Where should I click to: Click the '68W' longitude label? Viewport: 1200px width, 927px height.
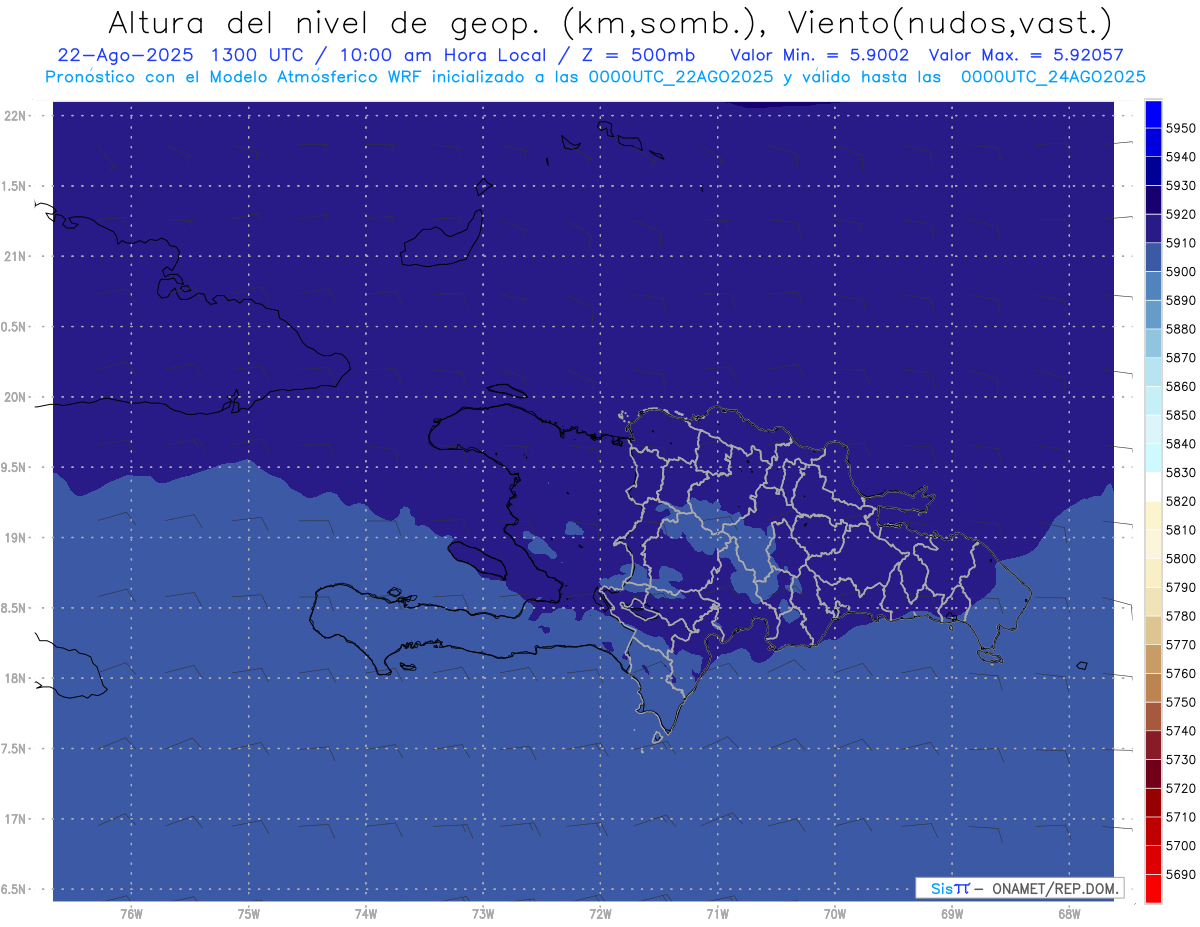coord(1069,914)
